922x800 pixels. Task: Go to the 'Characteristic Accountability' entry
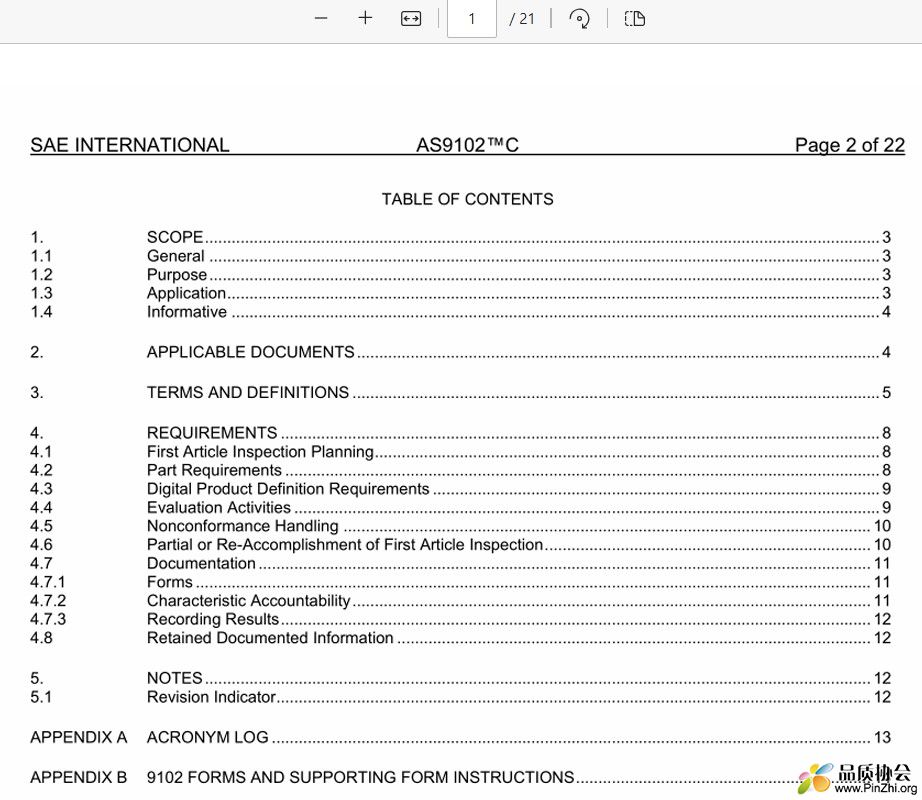(460, 601)
